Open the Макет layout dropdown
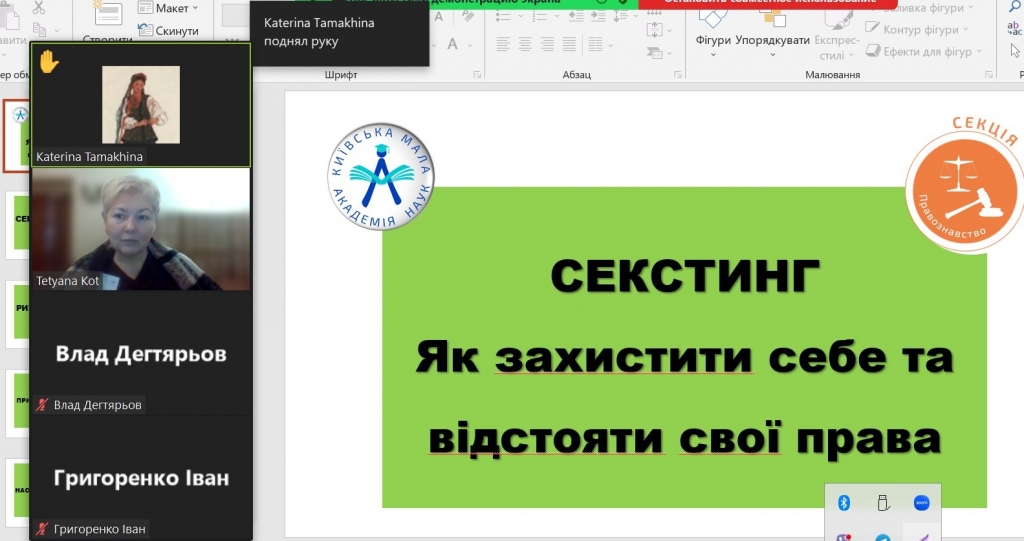The height and width of the screenshot is (541, 1024). [x=168, y=8]
